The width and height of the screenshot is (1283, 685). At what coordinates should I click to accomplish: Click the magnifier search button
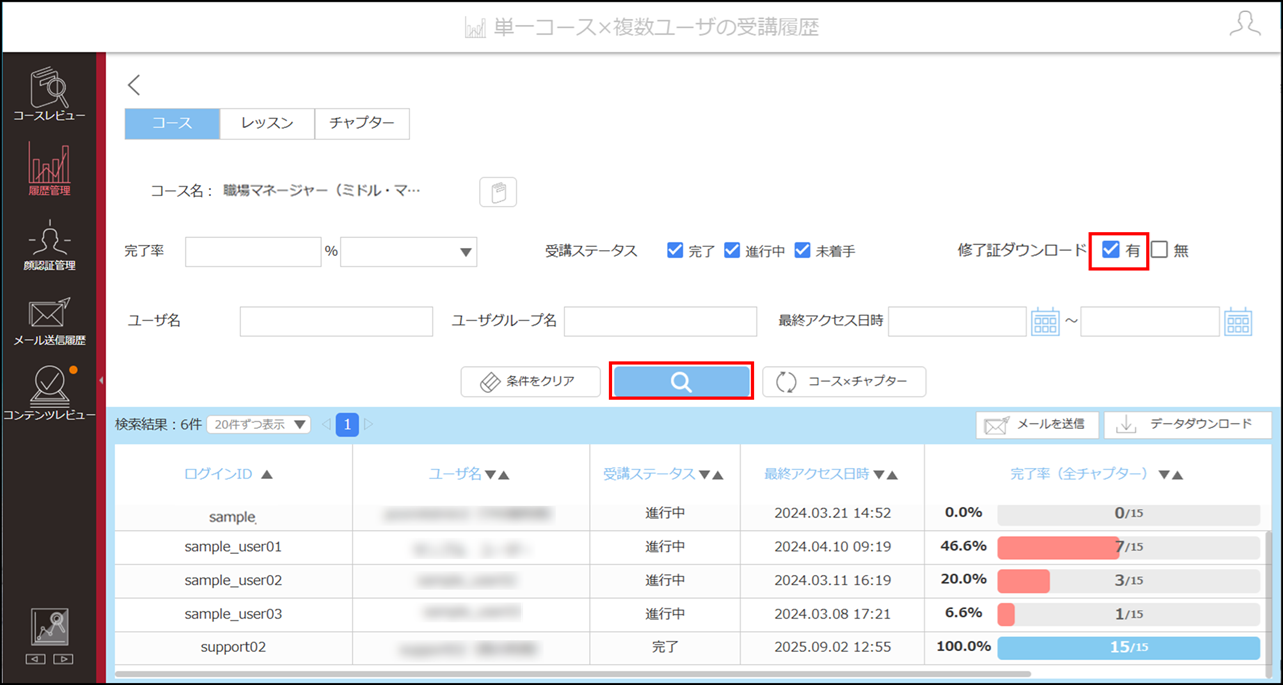click(x=681, y=382)
